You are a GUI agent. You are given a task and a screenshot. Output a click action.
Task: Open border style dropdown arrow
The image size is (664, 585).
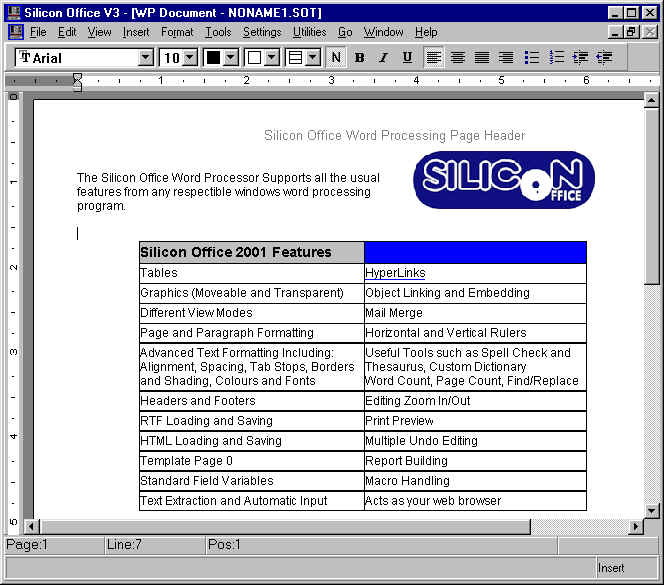[313, 57]
